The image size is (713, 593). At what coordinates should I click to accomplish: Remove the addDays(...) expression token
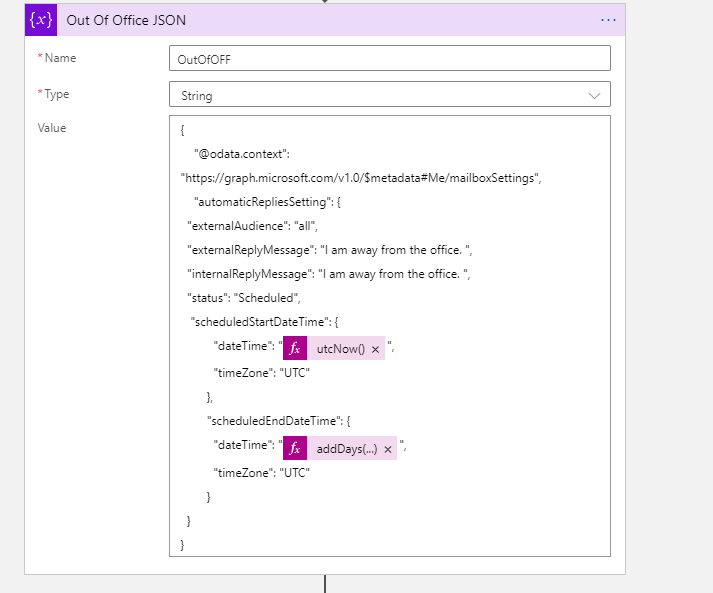387,448
